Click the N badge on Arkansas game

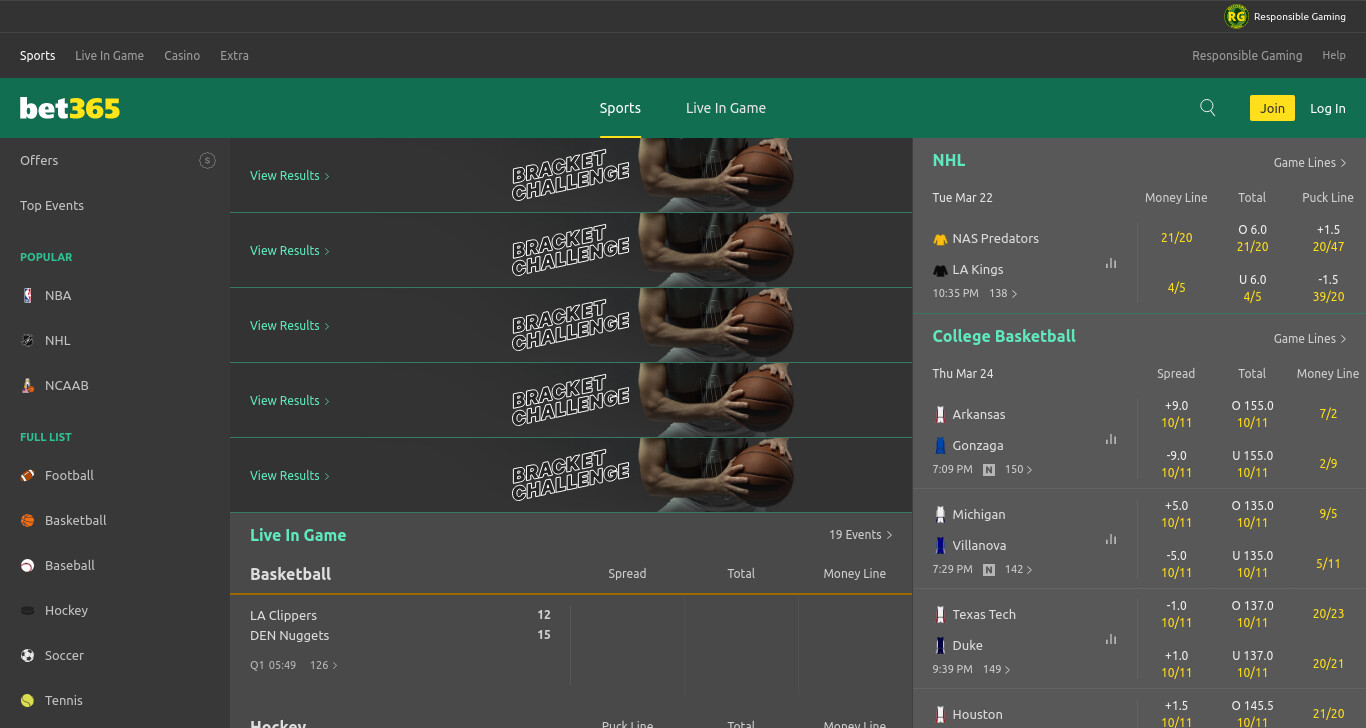tap(989, 469)
